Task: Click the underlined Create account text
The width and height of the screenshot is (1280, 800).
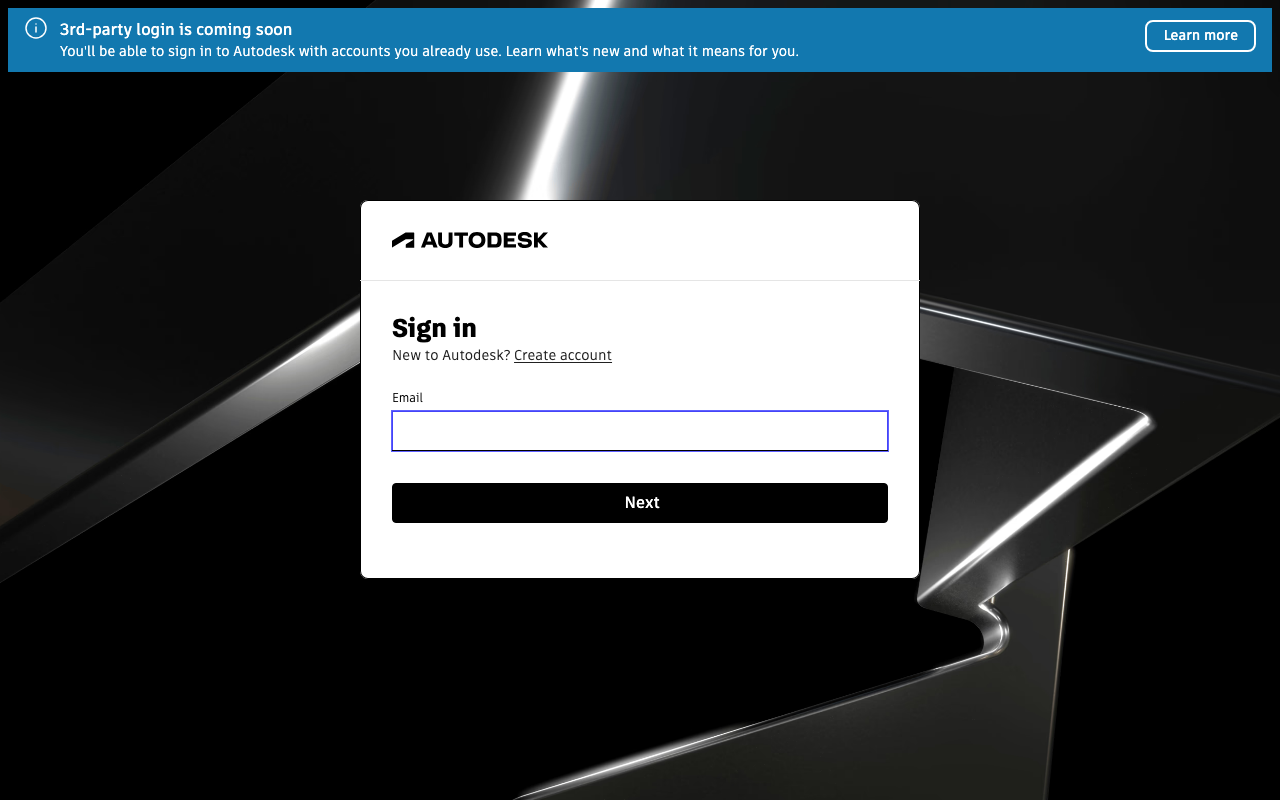Action: click(x=562, y=355)
